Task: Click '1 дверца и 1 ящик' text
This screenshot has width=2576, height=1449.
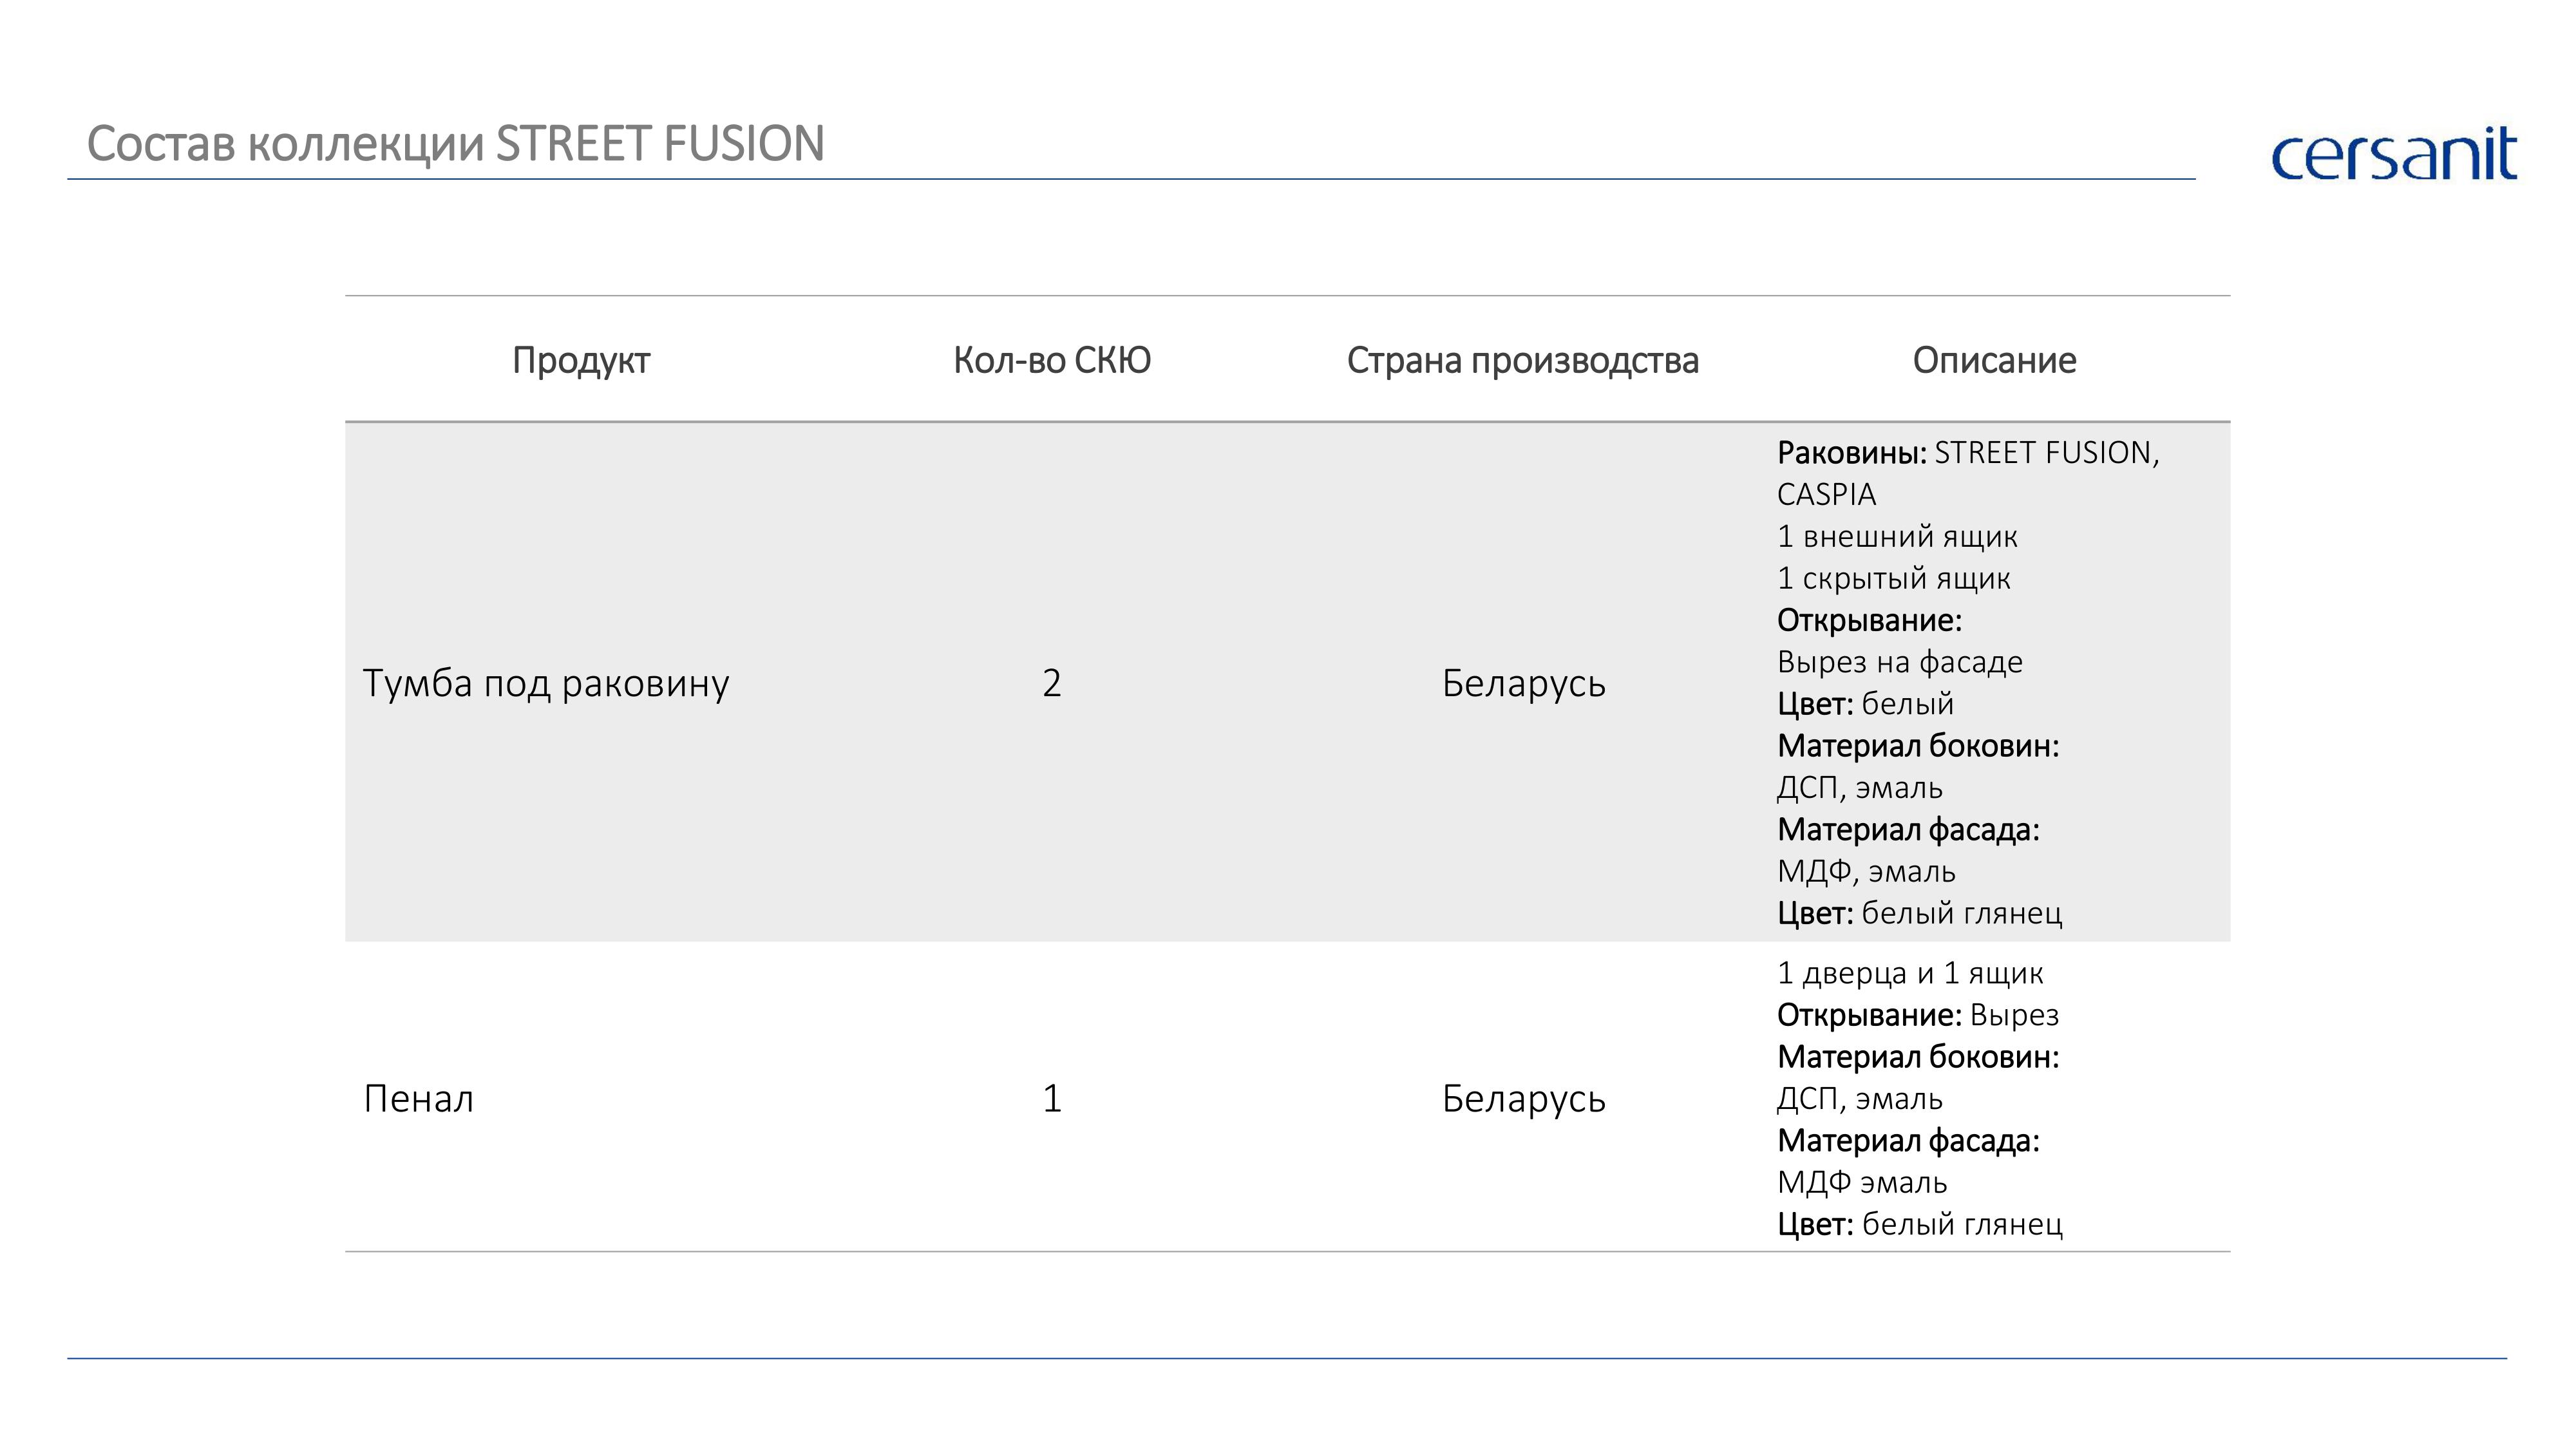Action: (x=1911, y=973)
